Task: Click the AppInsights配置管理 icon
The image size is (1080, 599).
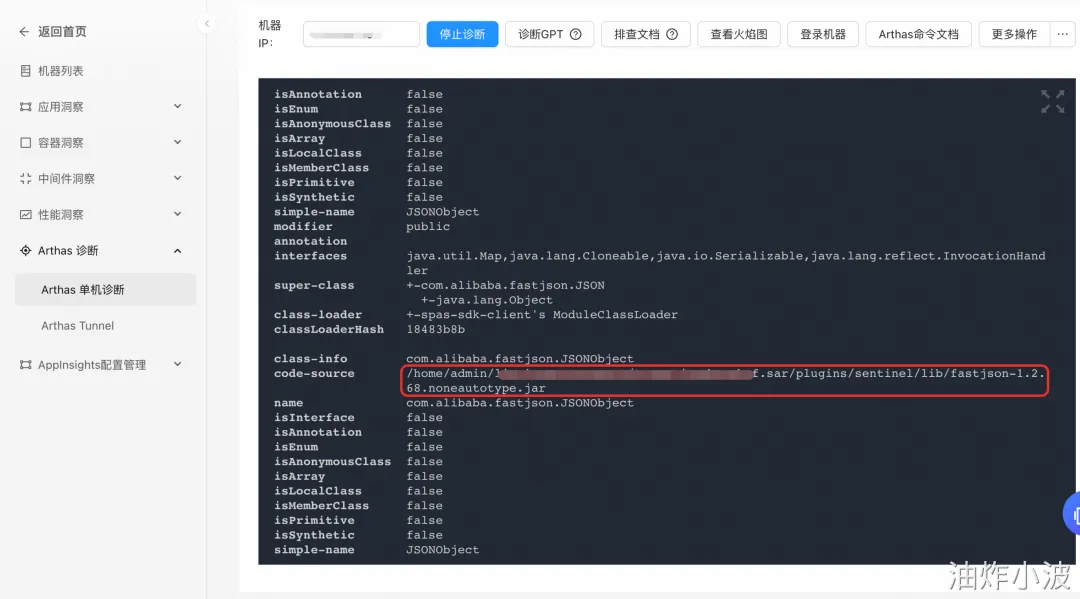Action: coord(25,365)
